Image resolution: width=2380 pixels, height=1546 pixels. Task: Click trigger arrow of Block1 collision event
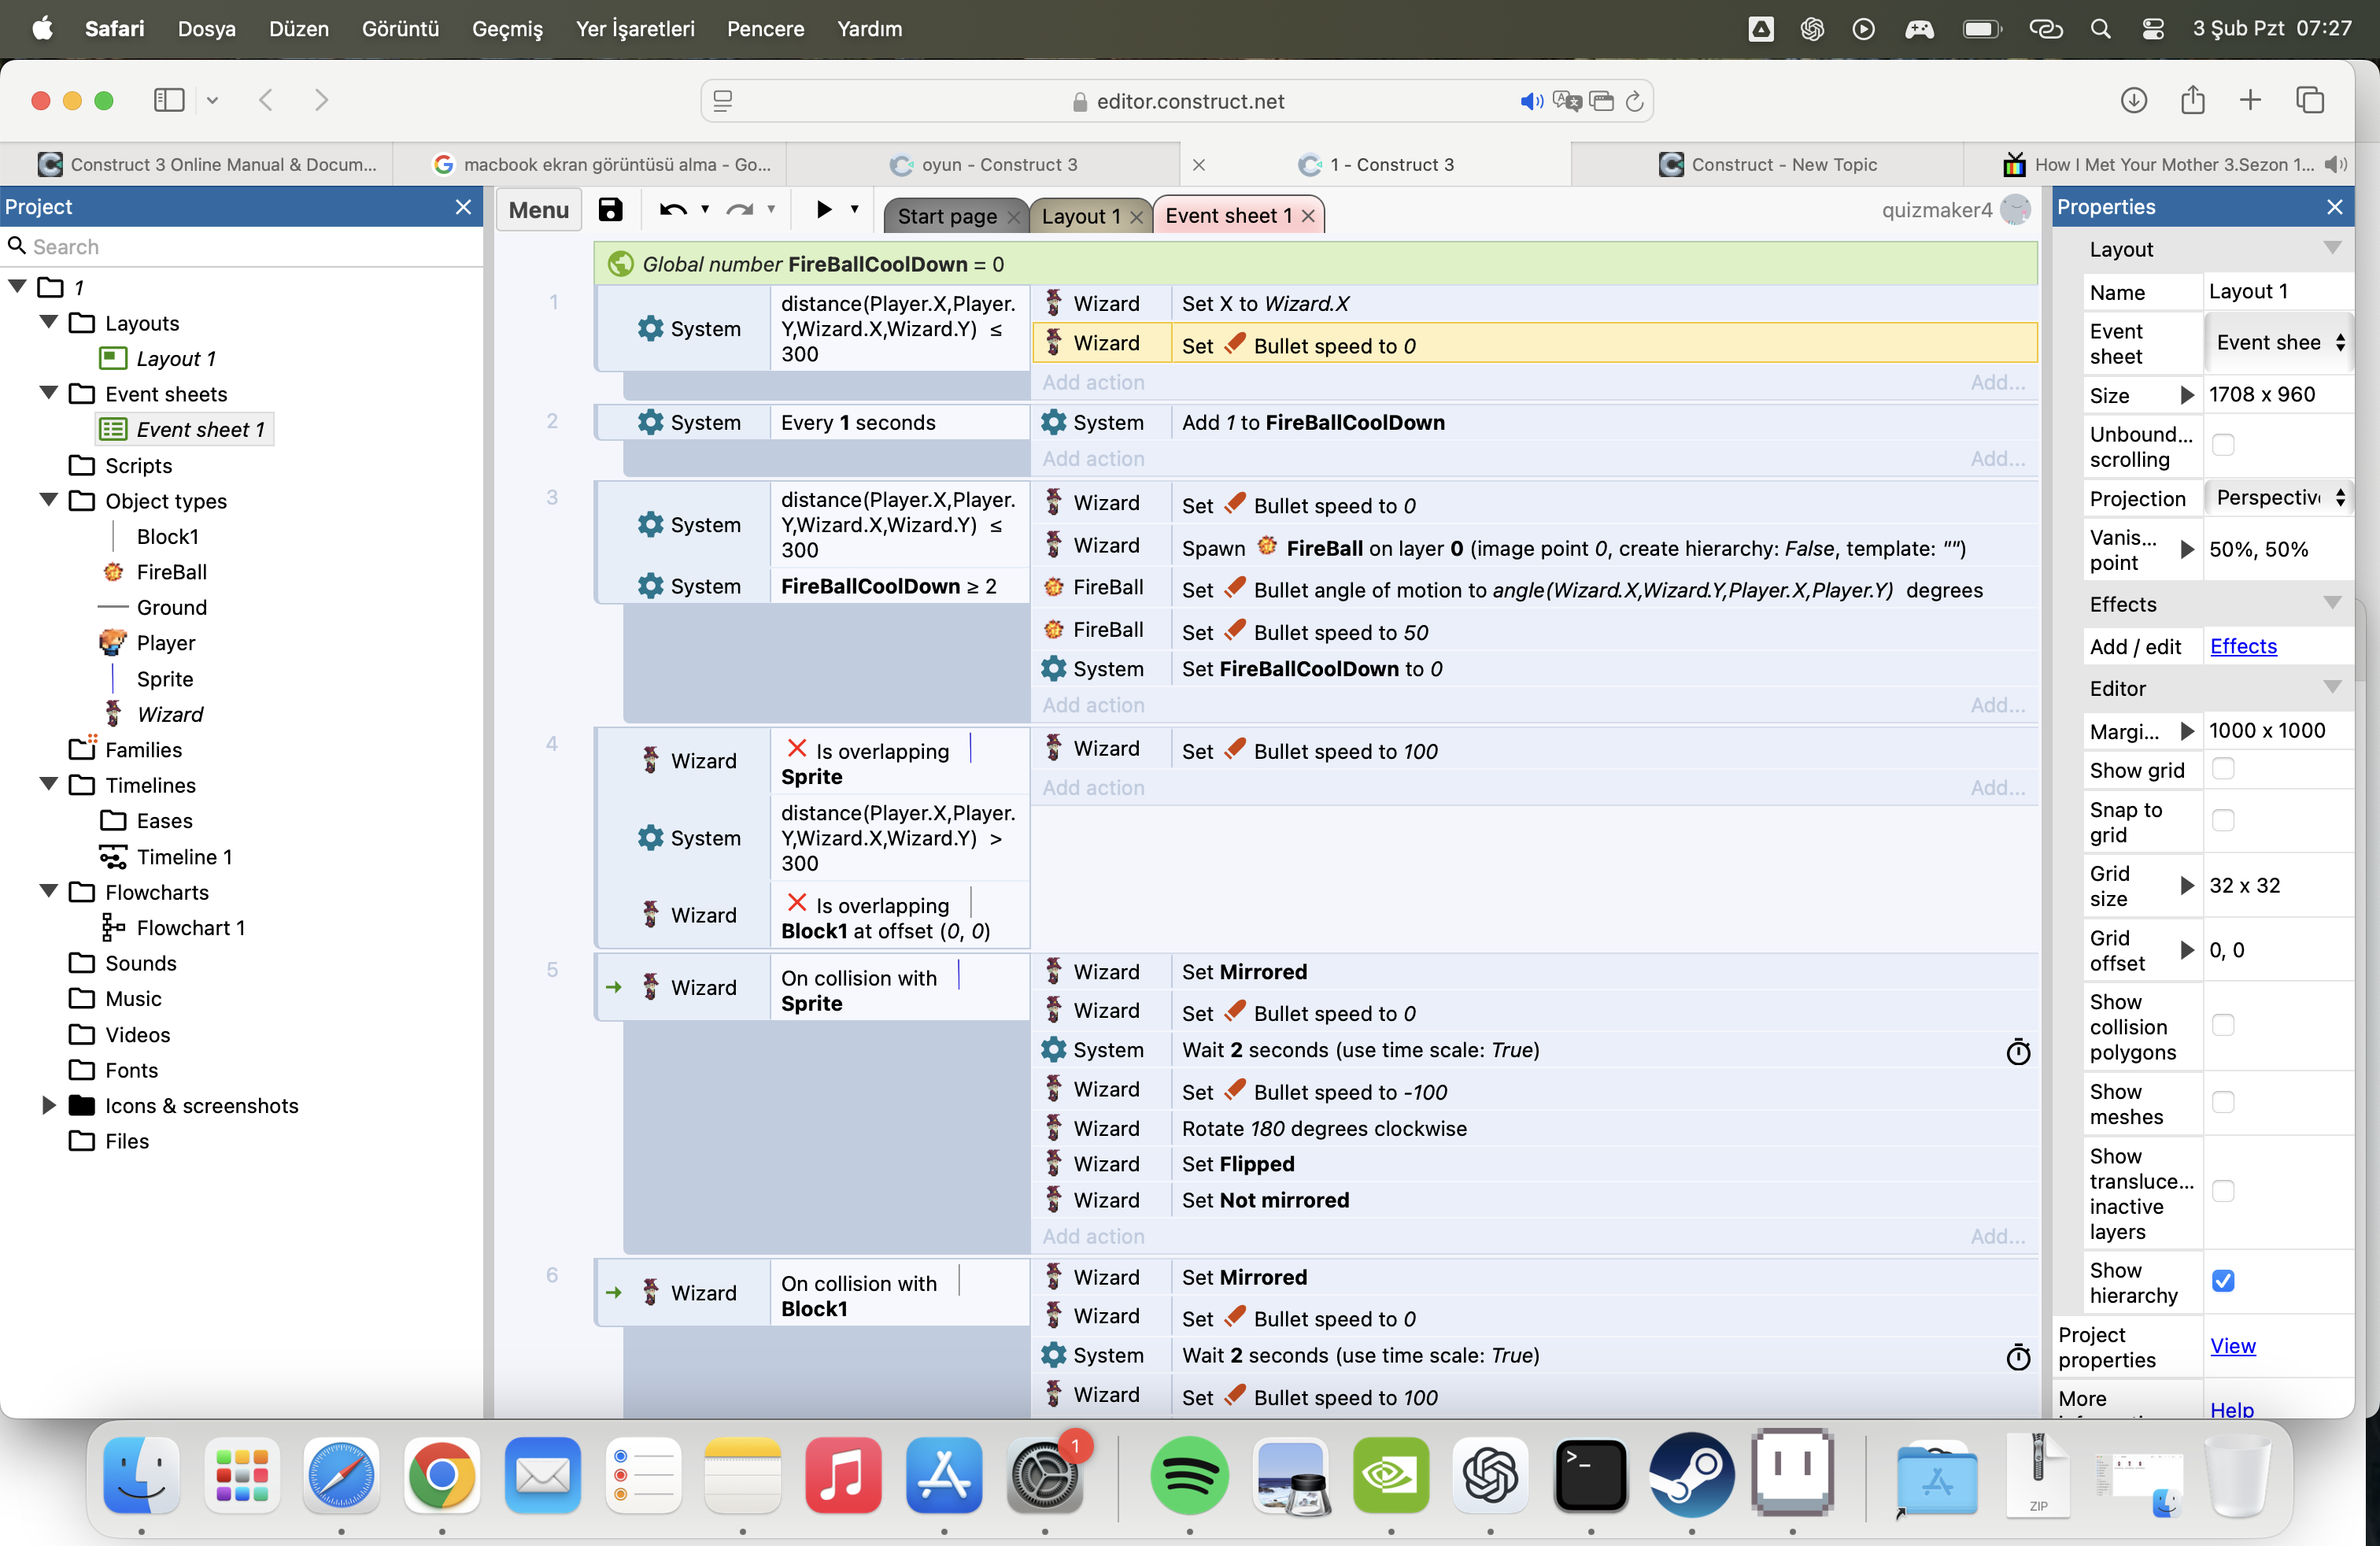tap(614, 1292)
